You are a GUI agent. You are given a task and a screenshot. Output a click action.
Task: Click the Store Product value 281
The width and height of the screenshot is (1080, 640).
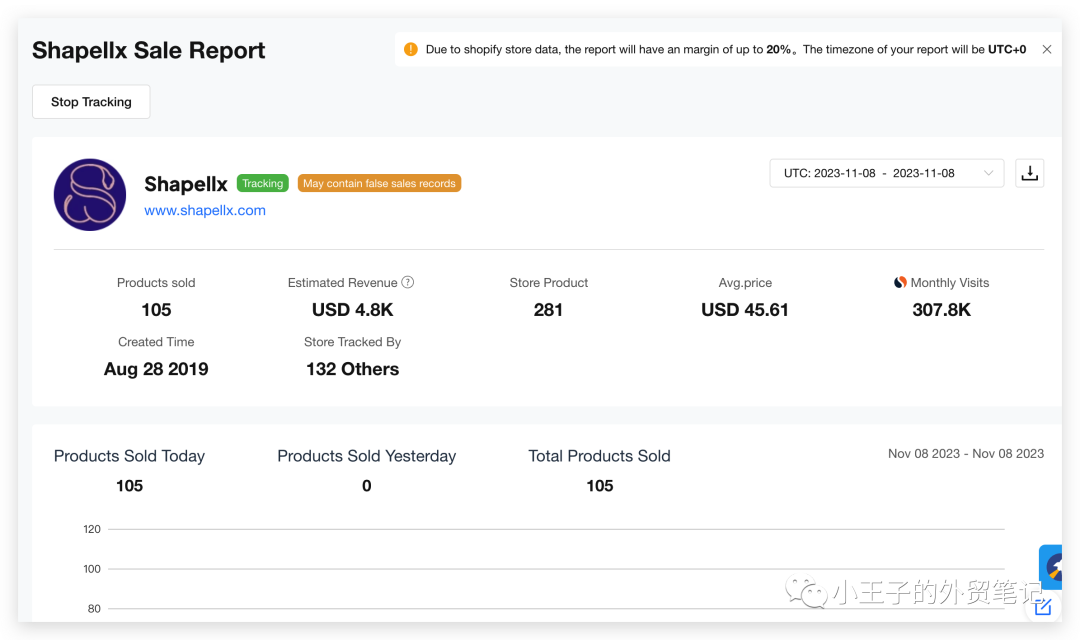tap(548, 310)
